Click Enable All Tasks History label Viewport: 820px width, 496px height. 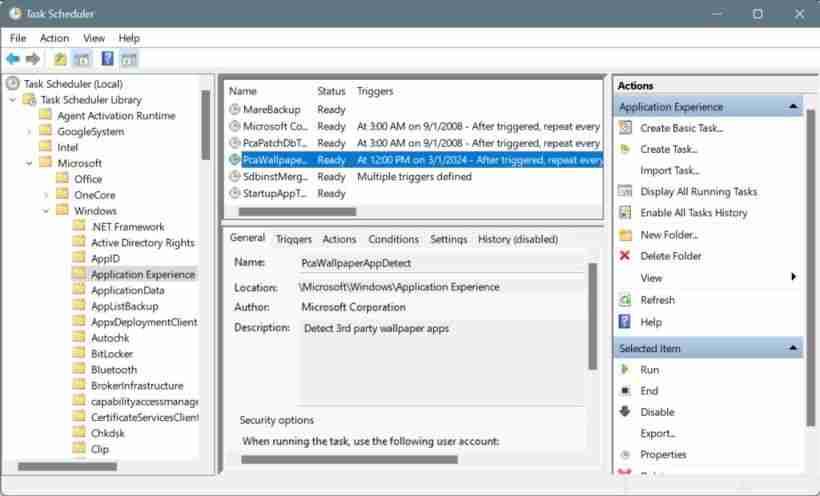(694, 212)
